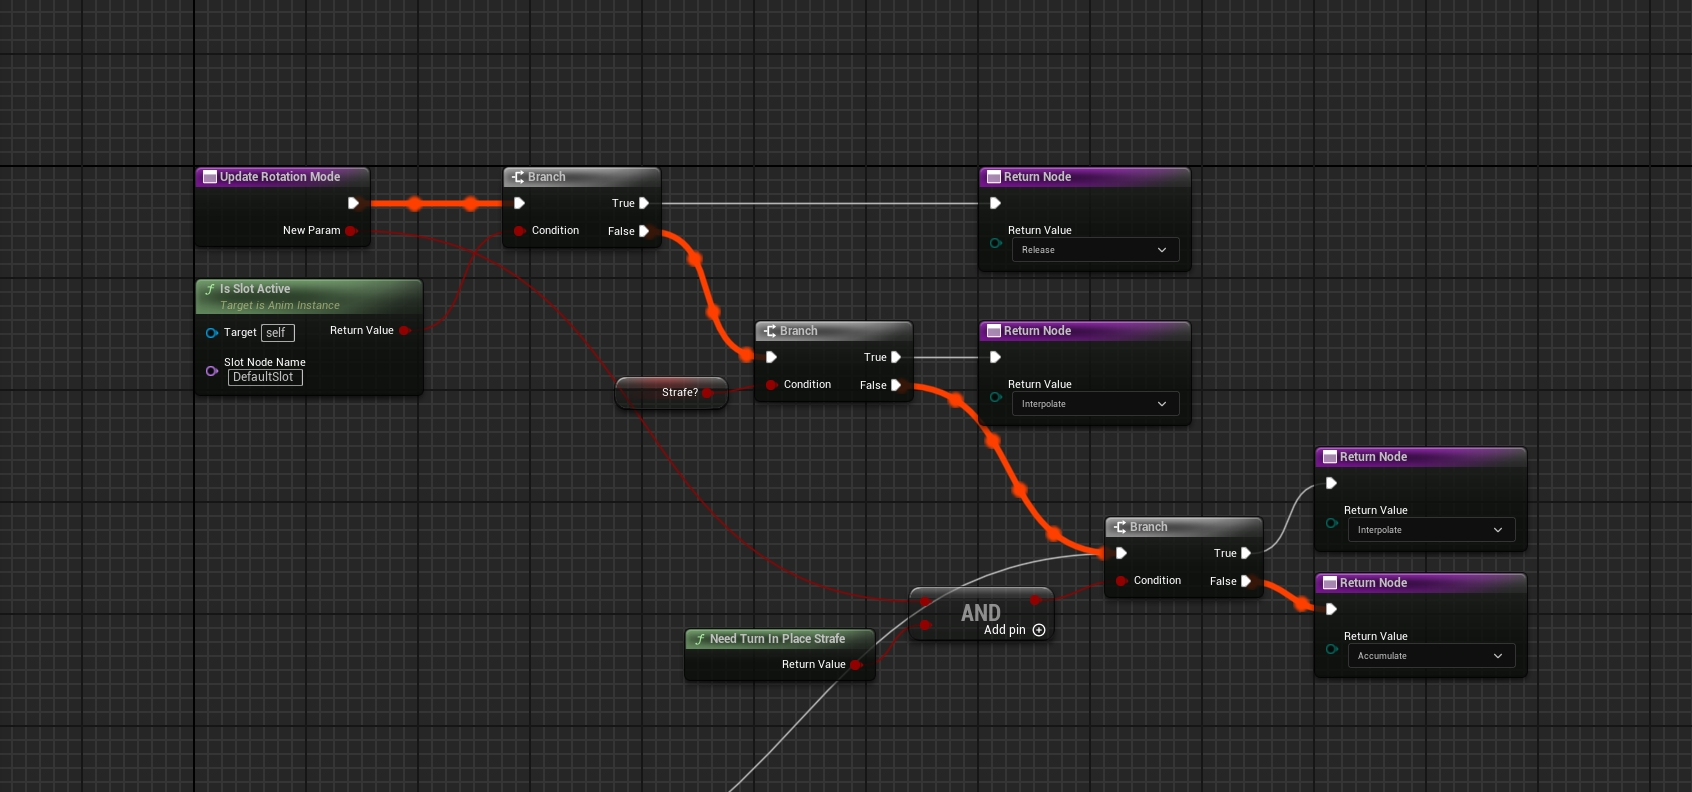
Task: Open the Accumulate return value dropdown
Action: [1431, 656]
